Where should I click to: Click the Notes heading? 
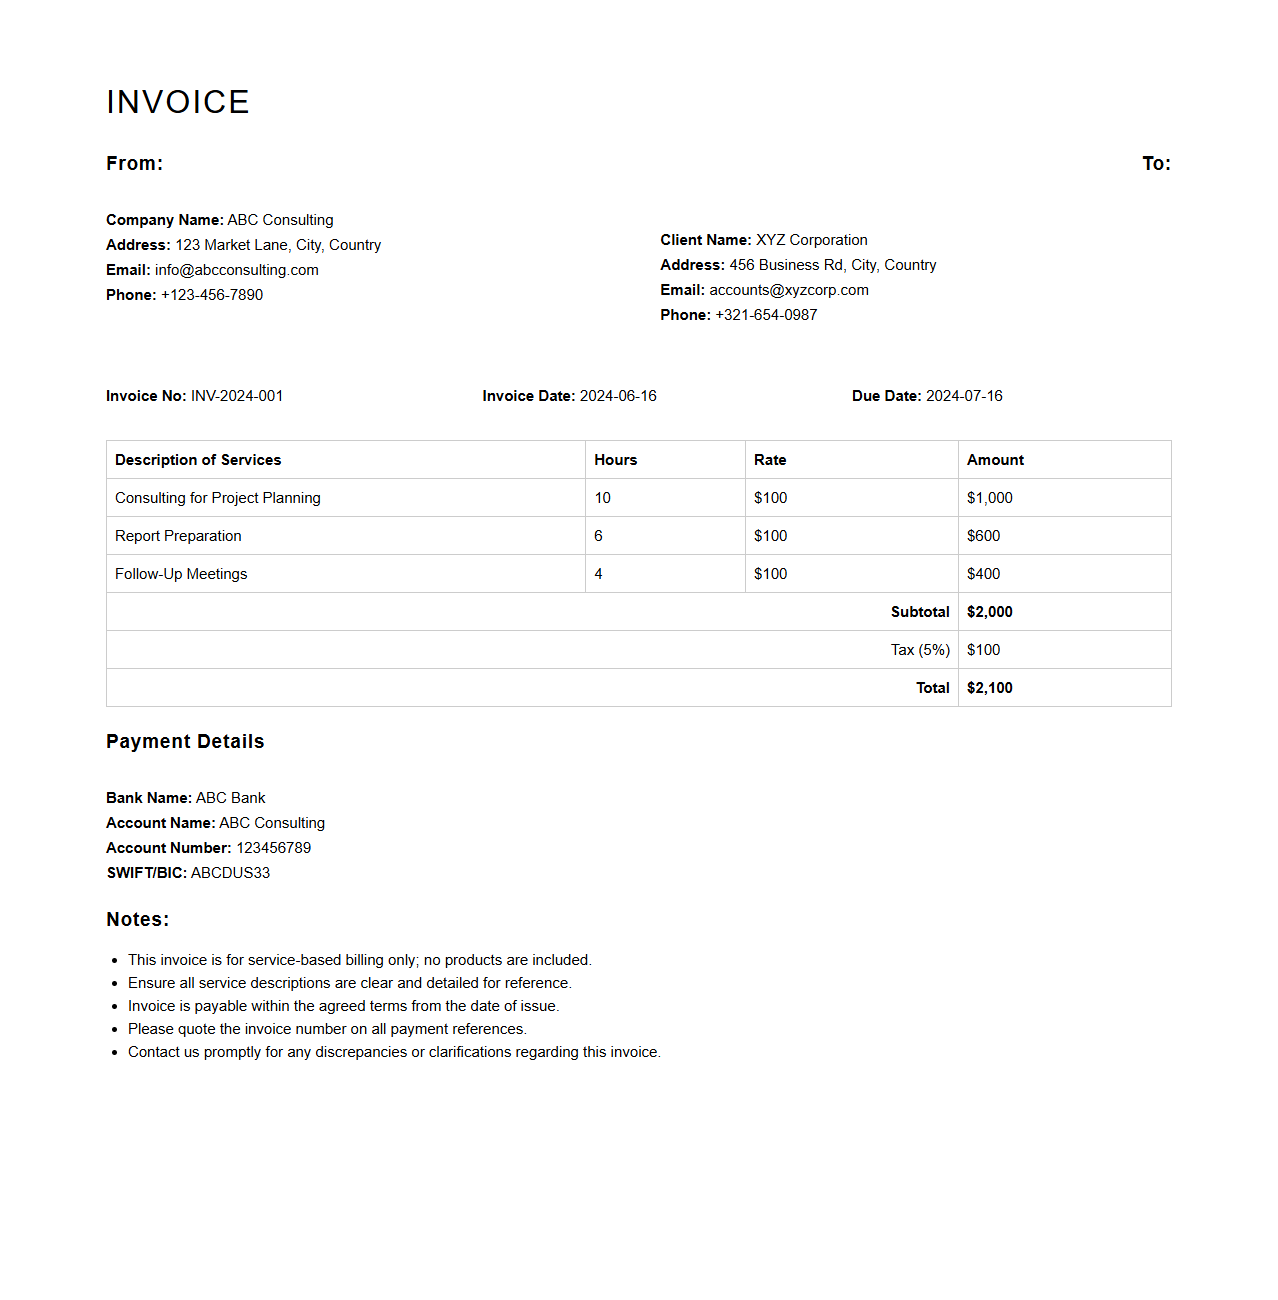tap(138, 920)
